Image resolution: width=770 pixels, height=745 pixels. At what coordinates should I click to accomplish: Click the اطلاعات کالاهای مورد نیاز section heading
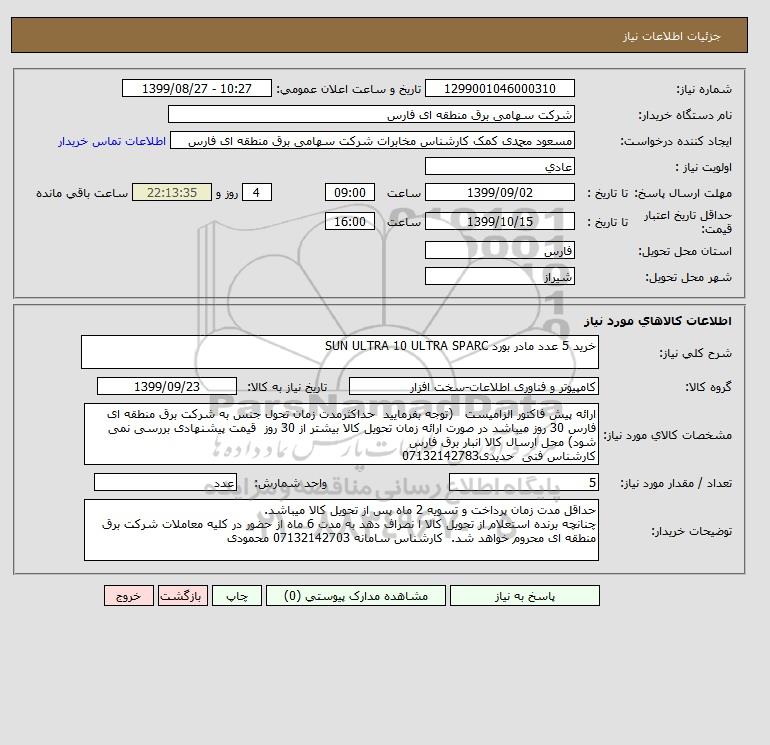coord(658,321)
